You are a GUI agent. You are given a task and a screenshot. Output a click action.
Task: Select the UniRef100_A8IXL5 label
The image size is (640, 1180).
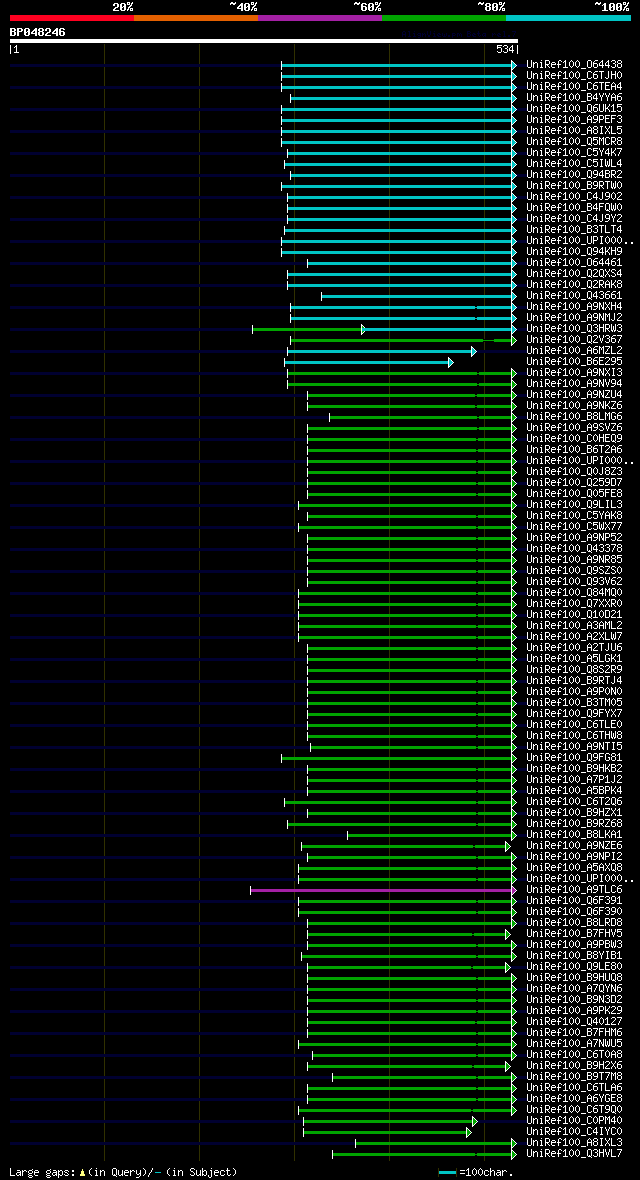click(x=574, y=131)
